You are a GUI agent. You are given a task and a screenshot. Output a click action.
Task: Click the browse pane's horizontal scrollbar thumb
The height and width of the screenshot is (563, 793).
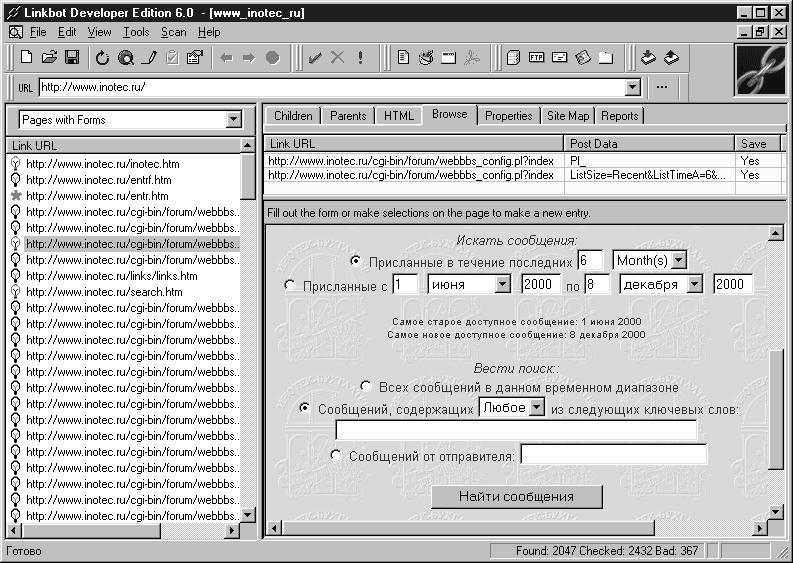tap(468, 528)
